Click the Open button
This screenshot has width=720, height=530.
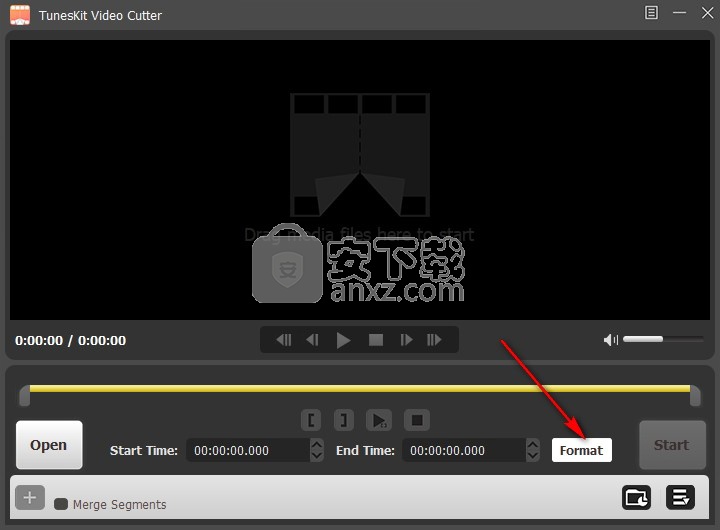coord(49,445)
